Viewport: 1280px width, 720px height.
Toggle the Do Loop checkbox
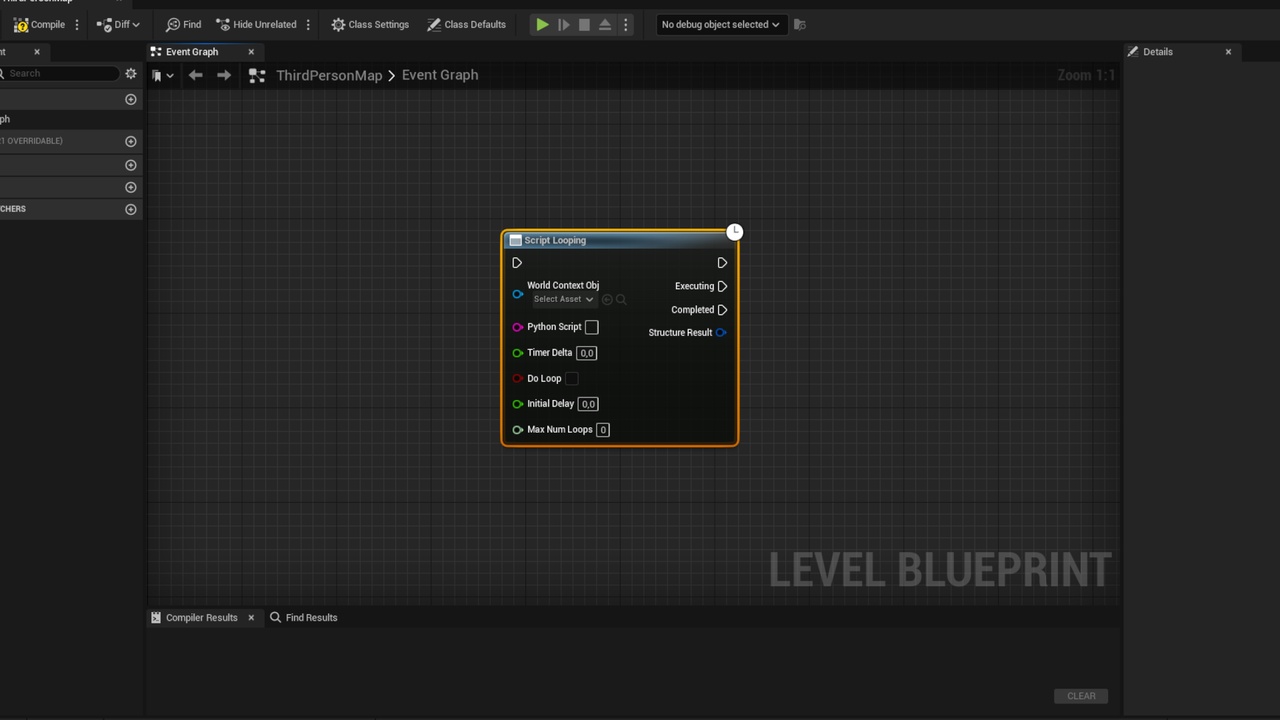point(572,379)
